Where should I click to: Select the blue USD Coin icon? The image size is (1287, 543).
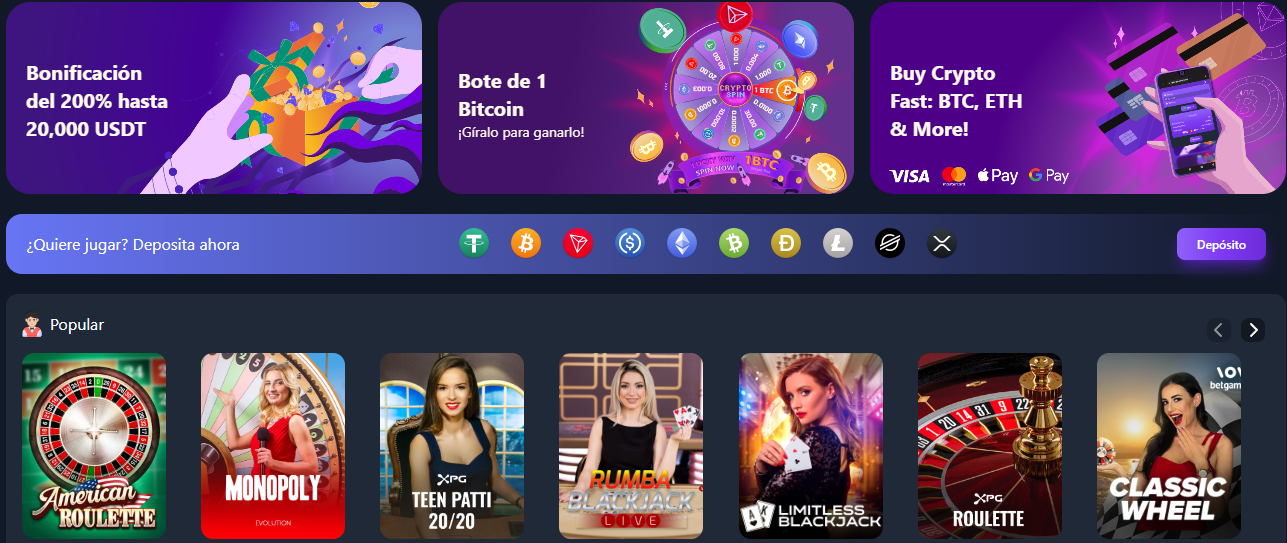[x=630, y=243]
